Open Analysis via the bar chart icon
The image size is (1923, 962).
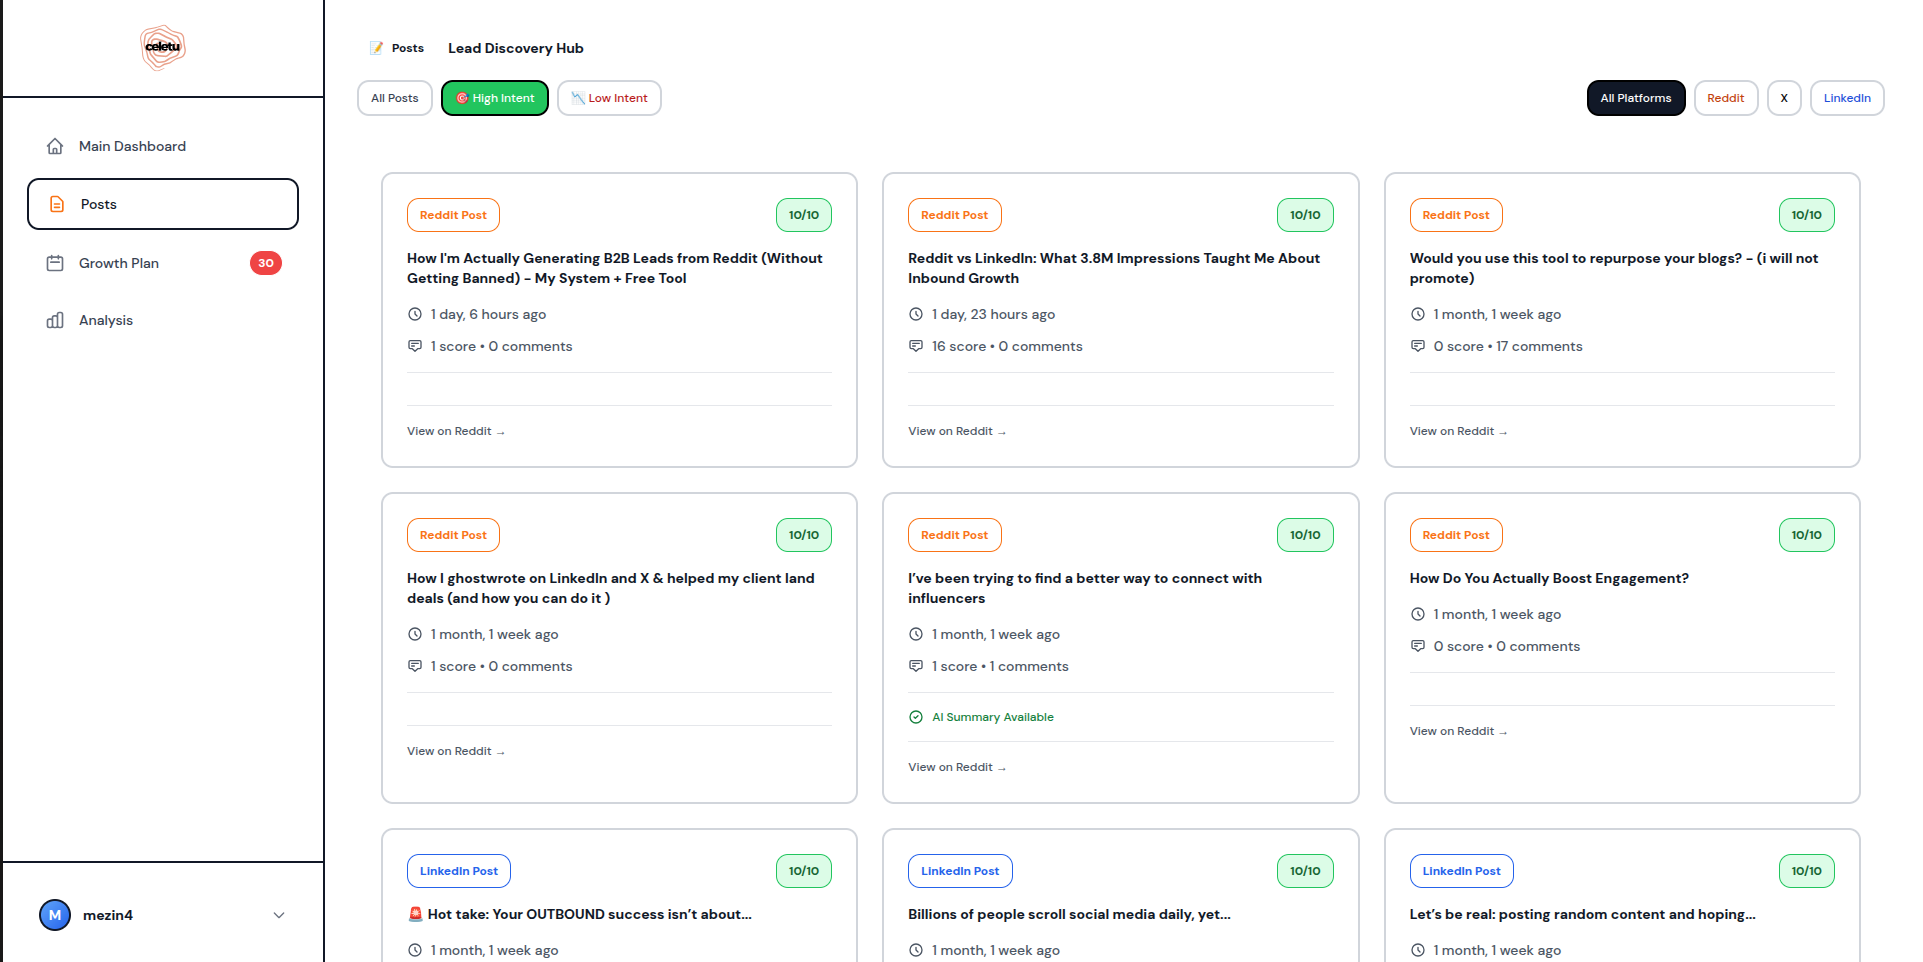pyautogui.click(x=55, y=320)
